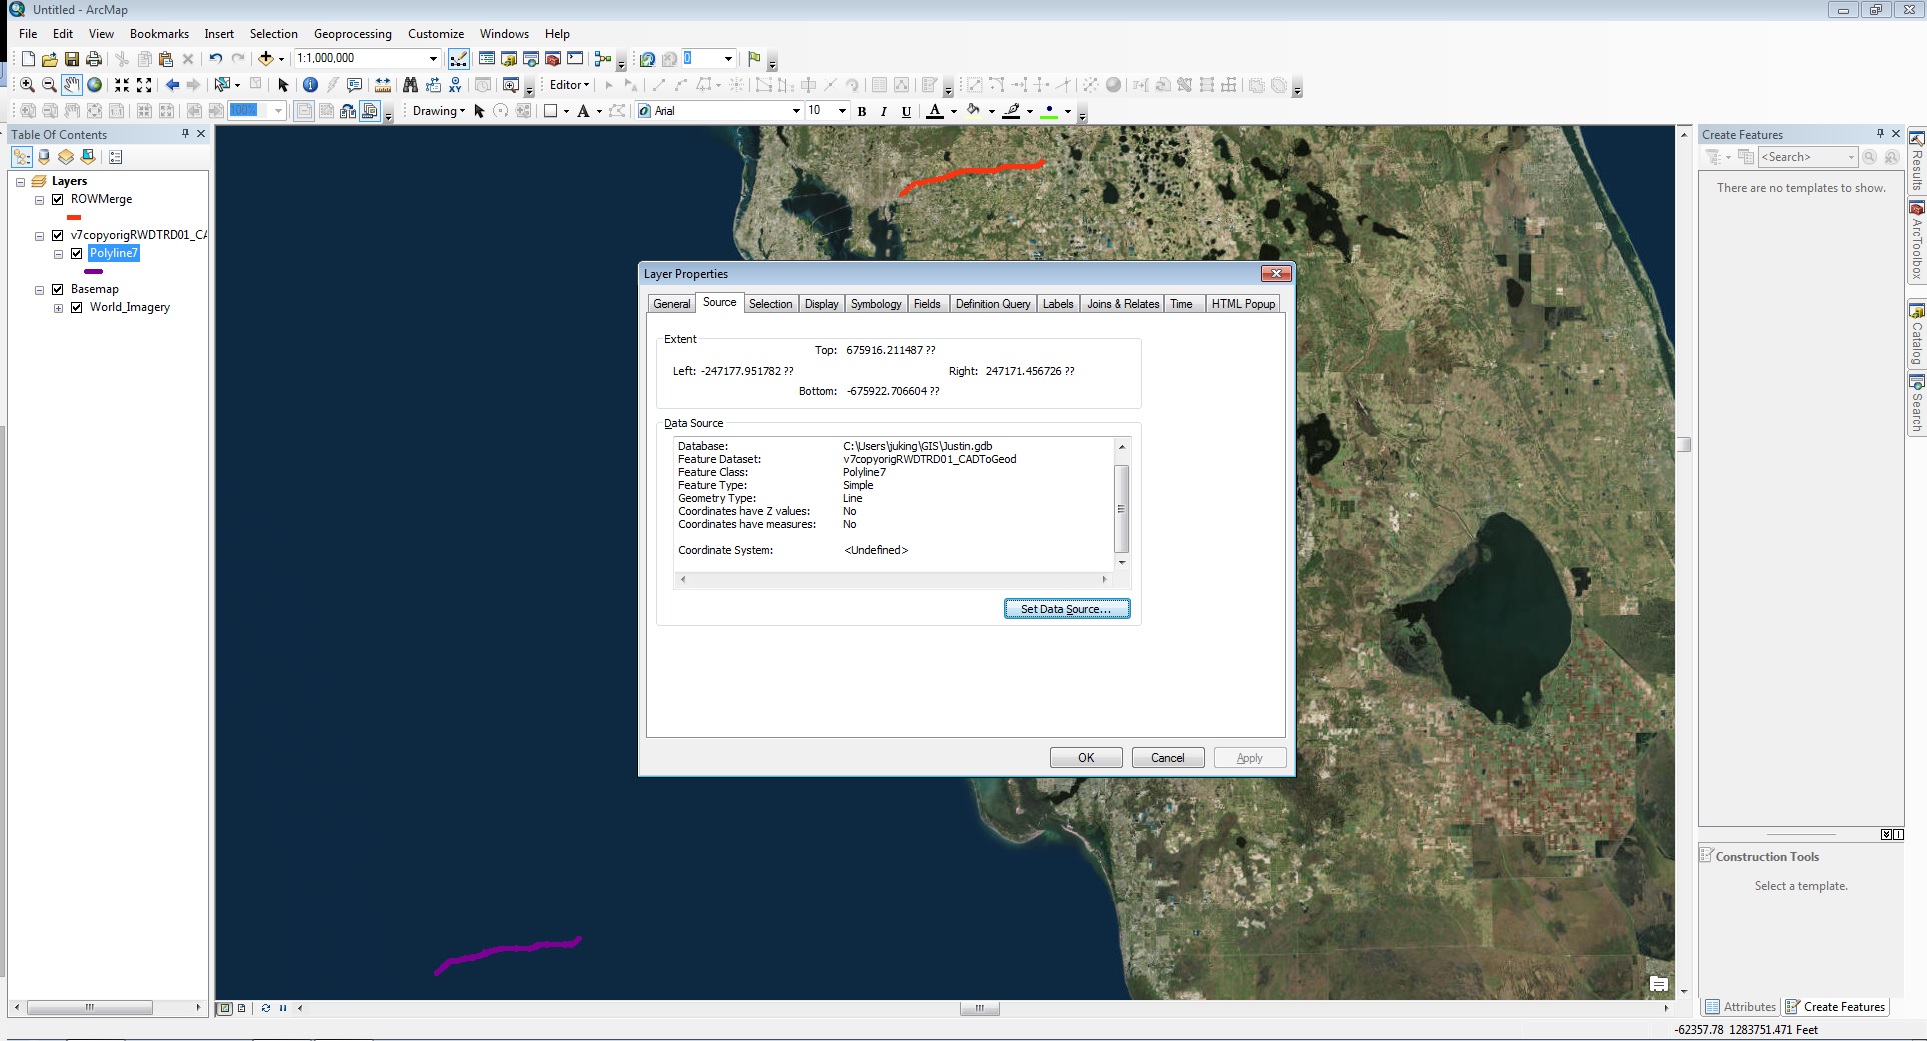
Task: Open the Geoprocessing menu
Action: coord(352,34)
